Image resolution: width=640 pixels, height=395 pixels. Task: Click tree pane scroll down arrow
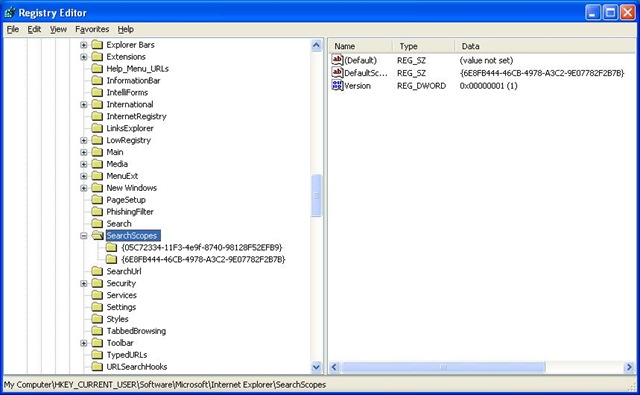coord(316,367)
